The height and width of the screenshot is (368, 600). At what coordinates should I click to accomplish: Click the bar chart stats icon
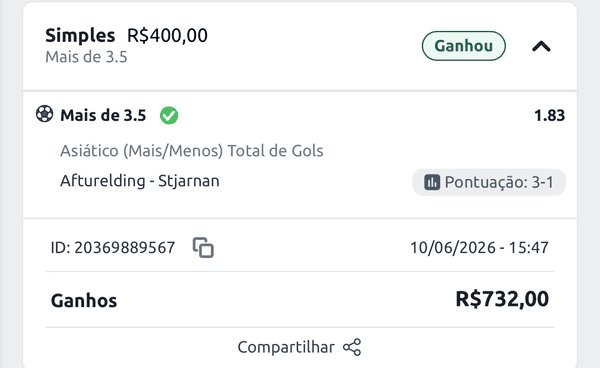click(432, 182)
